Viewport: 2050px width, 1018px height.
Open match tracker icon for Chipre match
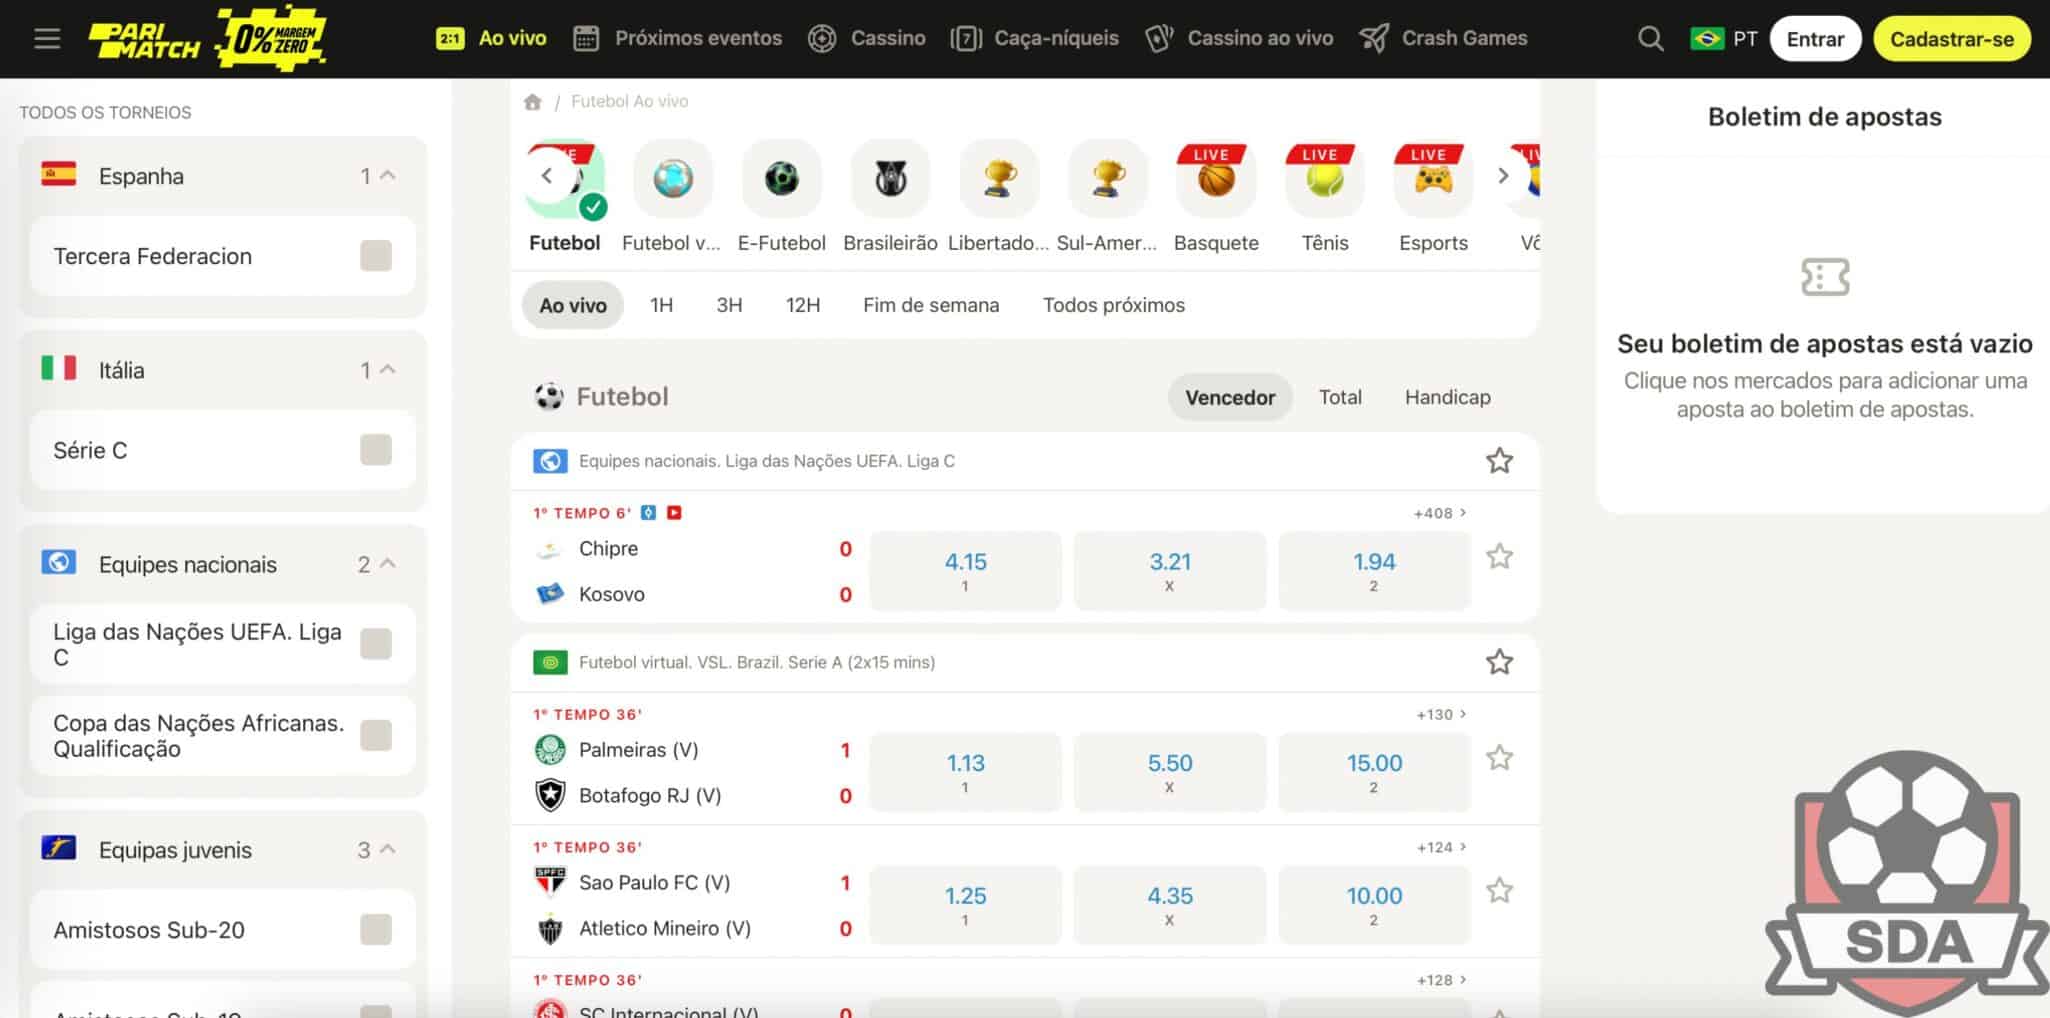point(648,513)
